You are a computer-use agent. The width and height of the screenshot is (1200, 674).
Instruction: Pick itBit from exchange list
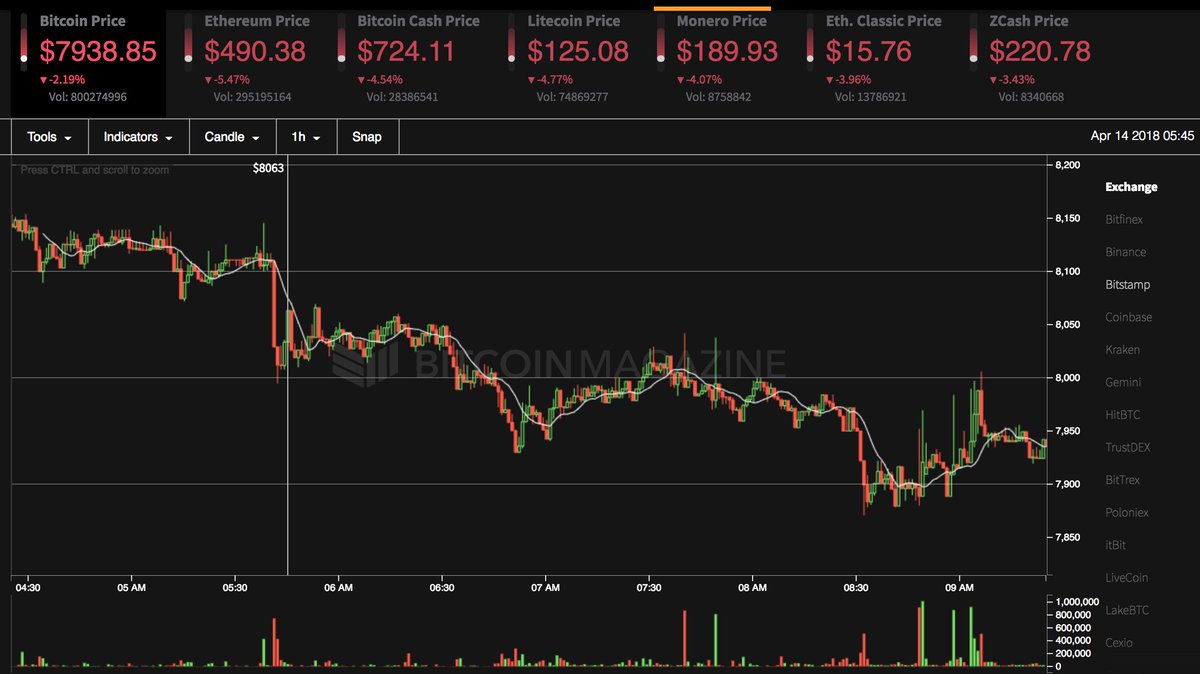pos(1115,545)
